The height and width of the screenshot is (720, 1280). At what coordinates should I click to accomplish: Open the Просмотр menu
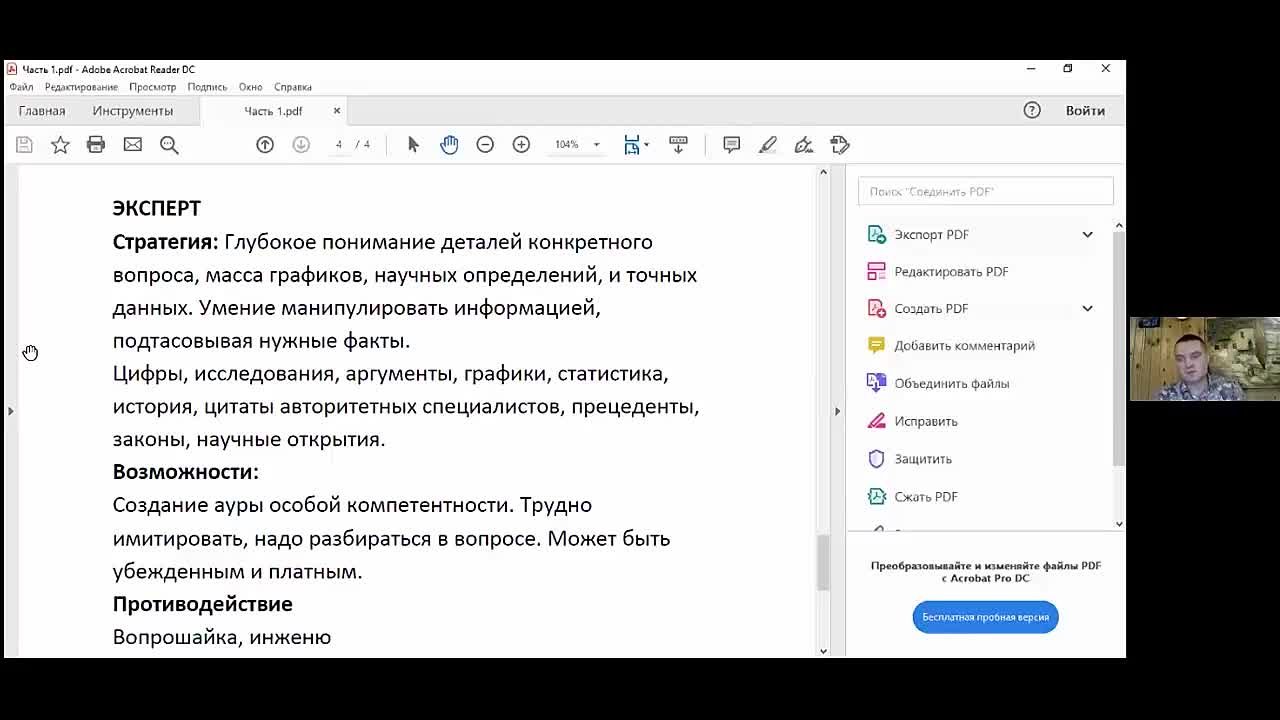[x=152, y=87]
